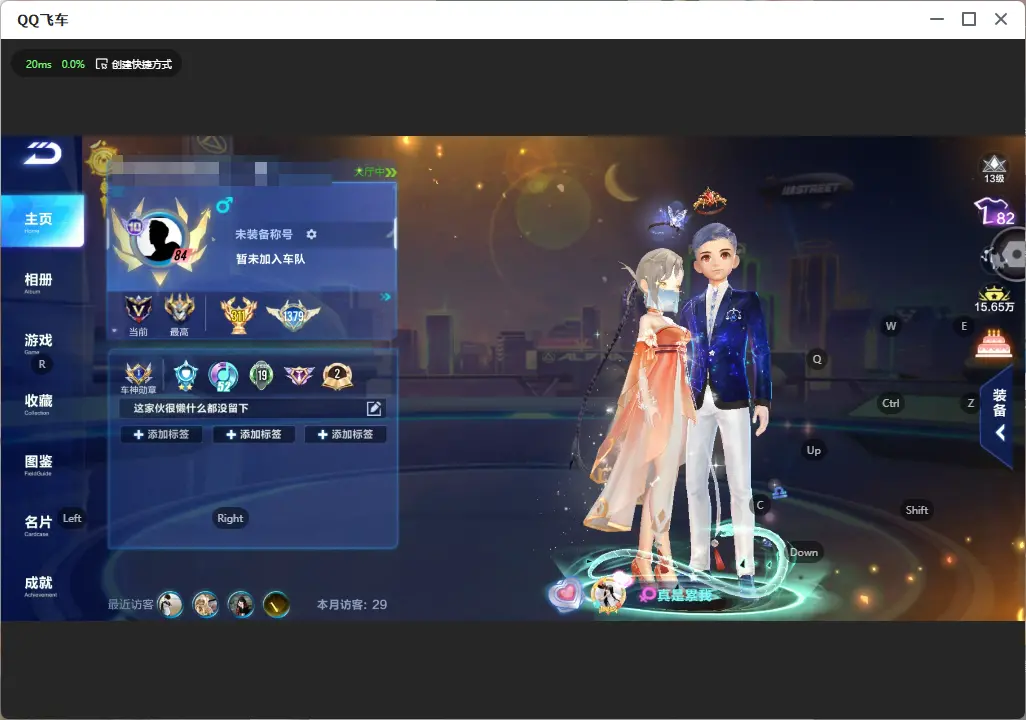
Task: Open the 主页 home tab
Action: [43, 221]
